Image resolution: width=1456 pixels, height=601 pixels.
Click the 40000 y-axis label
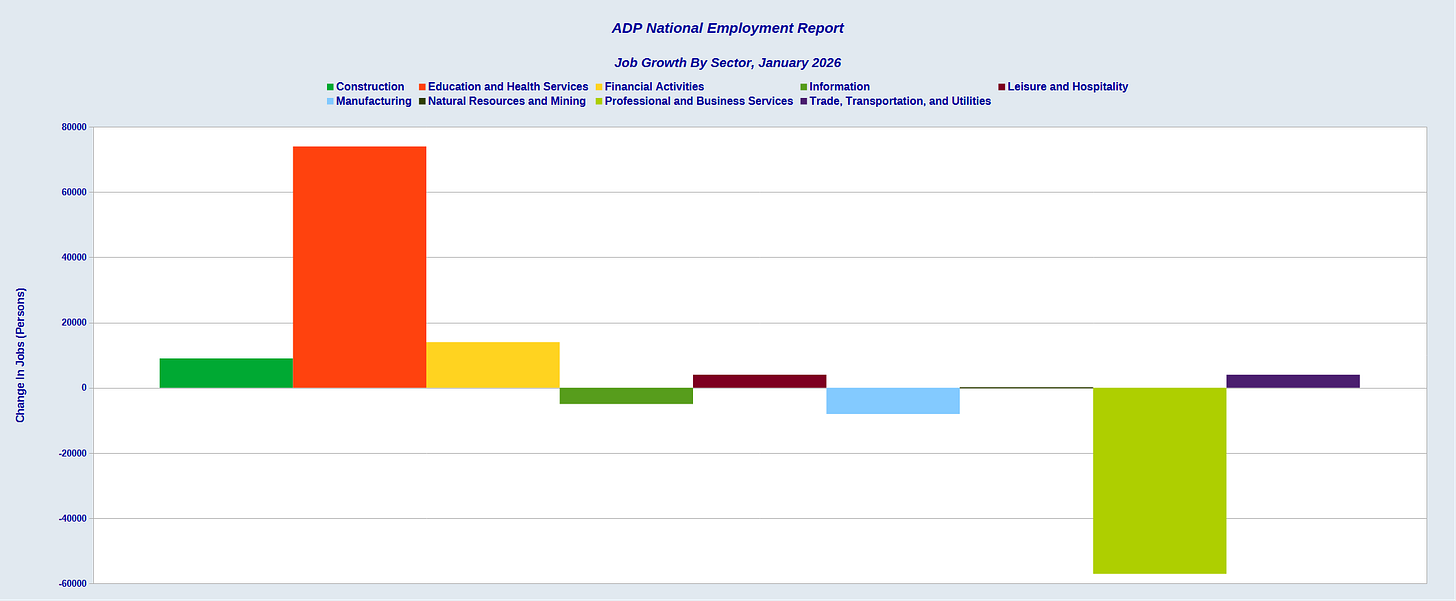click(74, 257)
